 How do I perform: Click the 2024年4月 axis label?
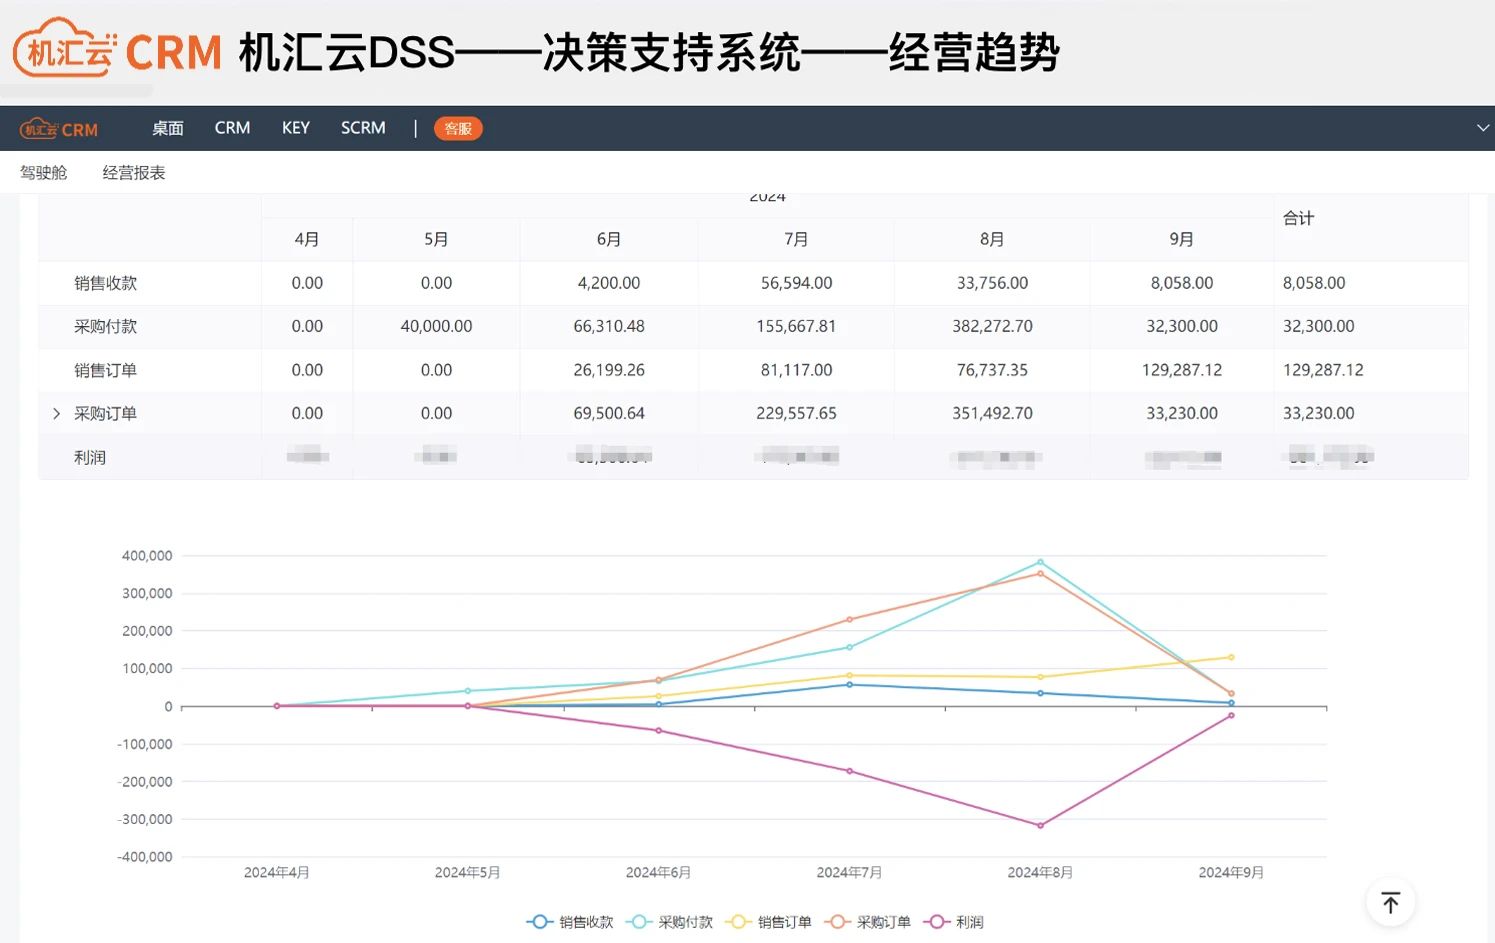coord(277,873)
